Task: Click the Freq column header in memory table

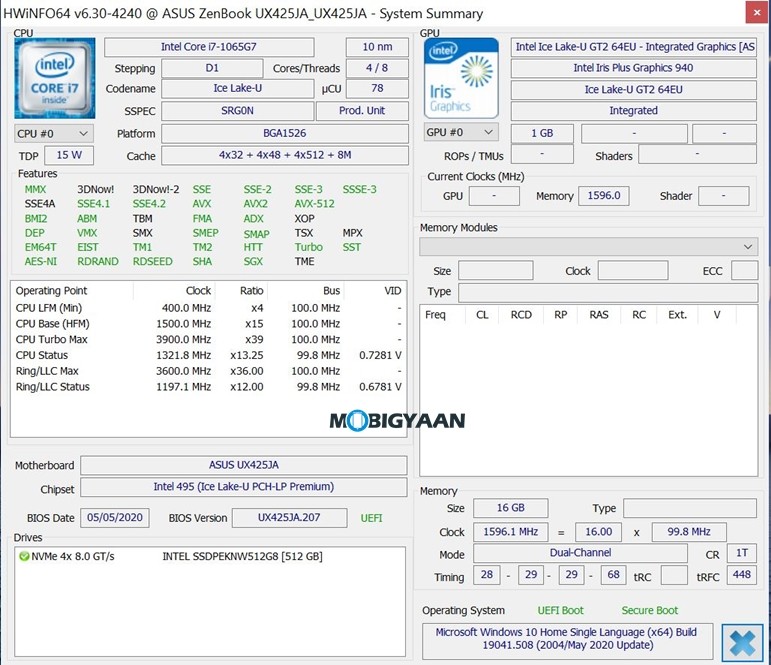Action: [x=443, y=315]
